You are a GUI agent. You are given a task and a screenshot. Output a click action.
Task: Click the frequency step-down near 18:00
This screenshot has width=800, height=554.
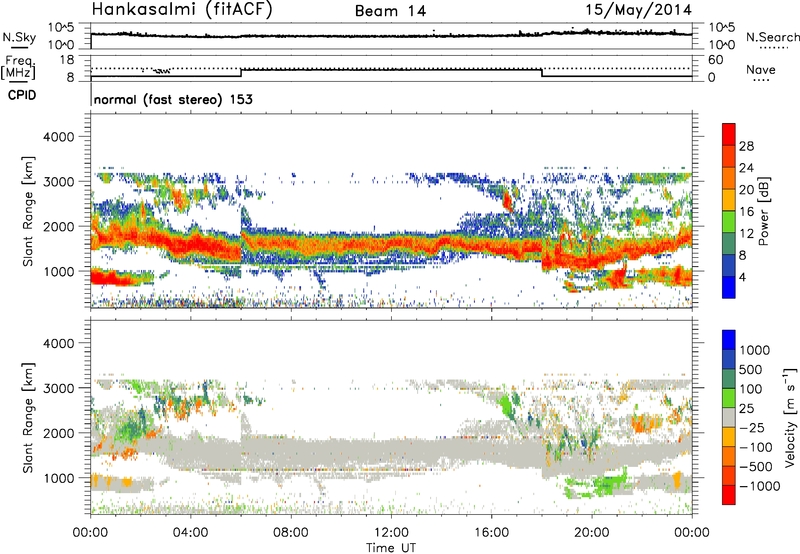click(542, 73)
